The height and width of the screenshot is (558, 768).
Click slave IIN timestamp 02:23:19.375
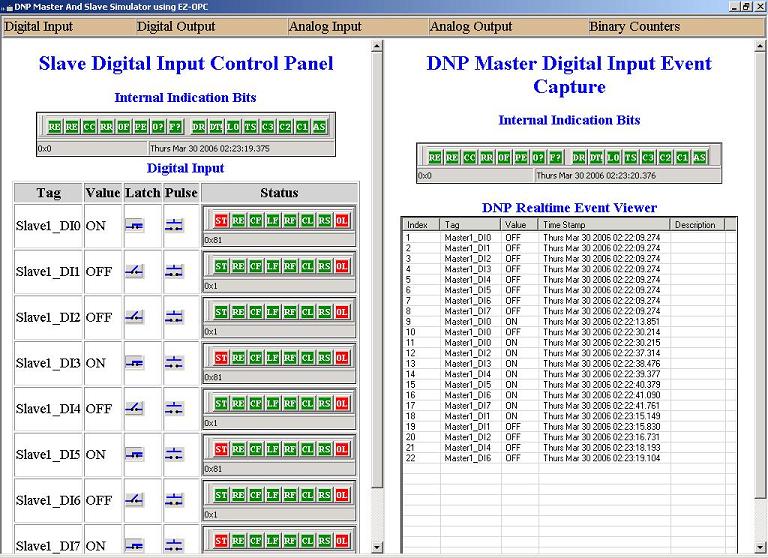pos(210,148)
